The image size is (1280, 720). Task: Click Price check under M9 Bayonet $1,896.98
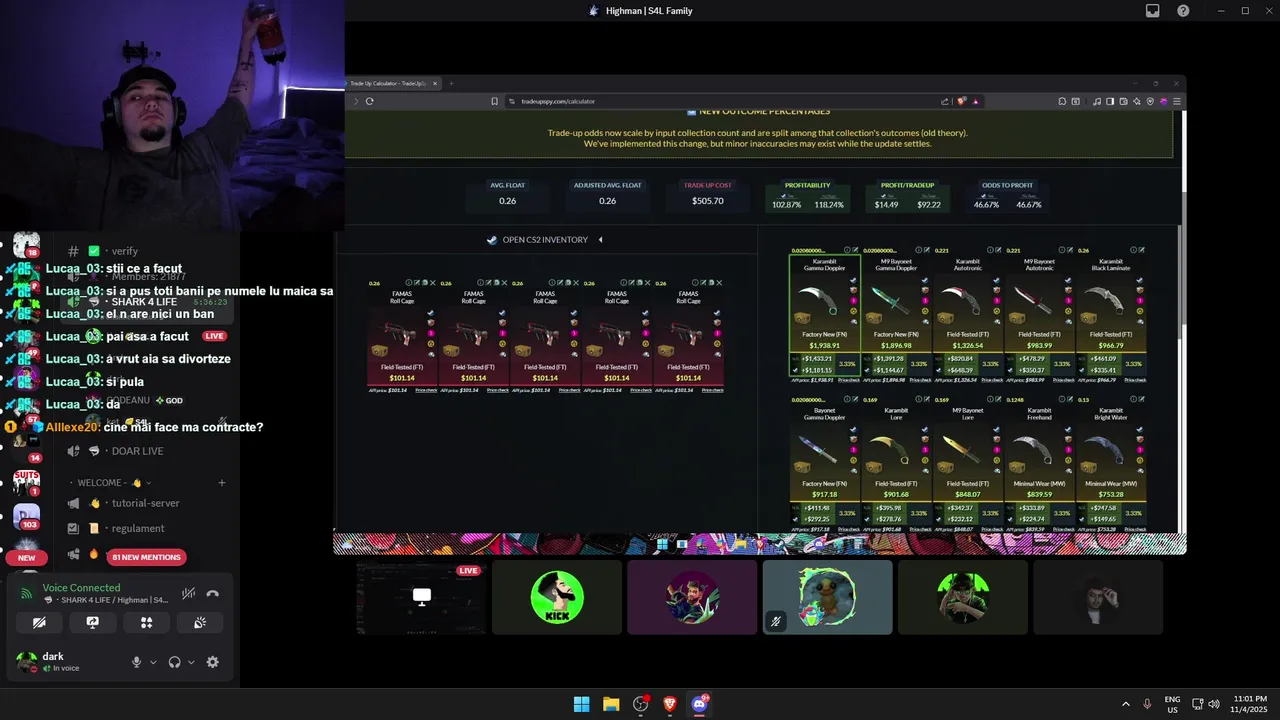pos(920,380)
